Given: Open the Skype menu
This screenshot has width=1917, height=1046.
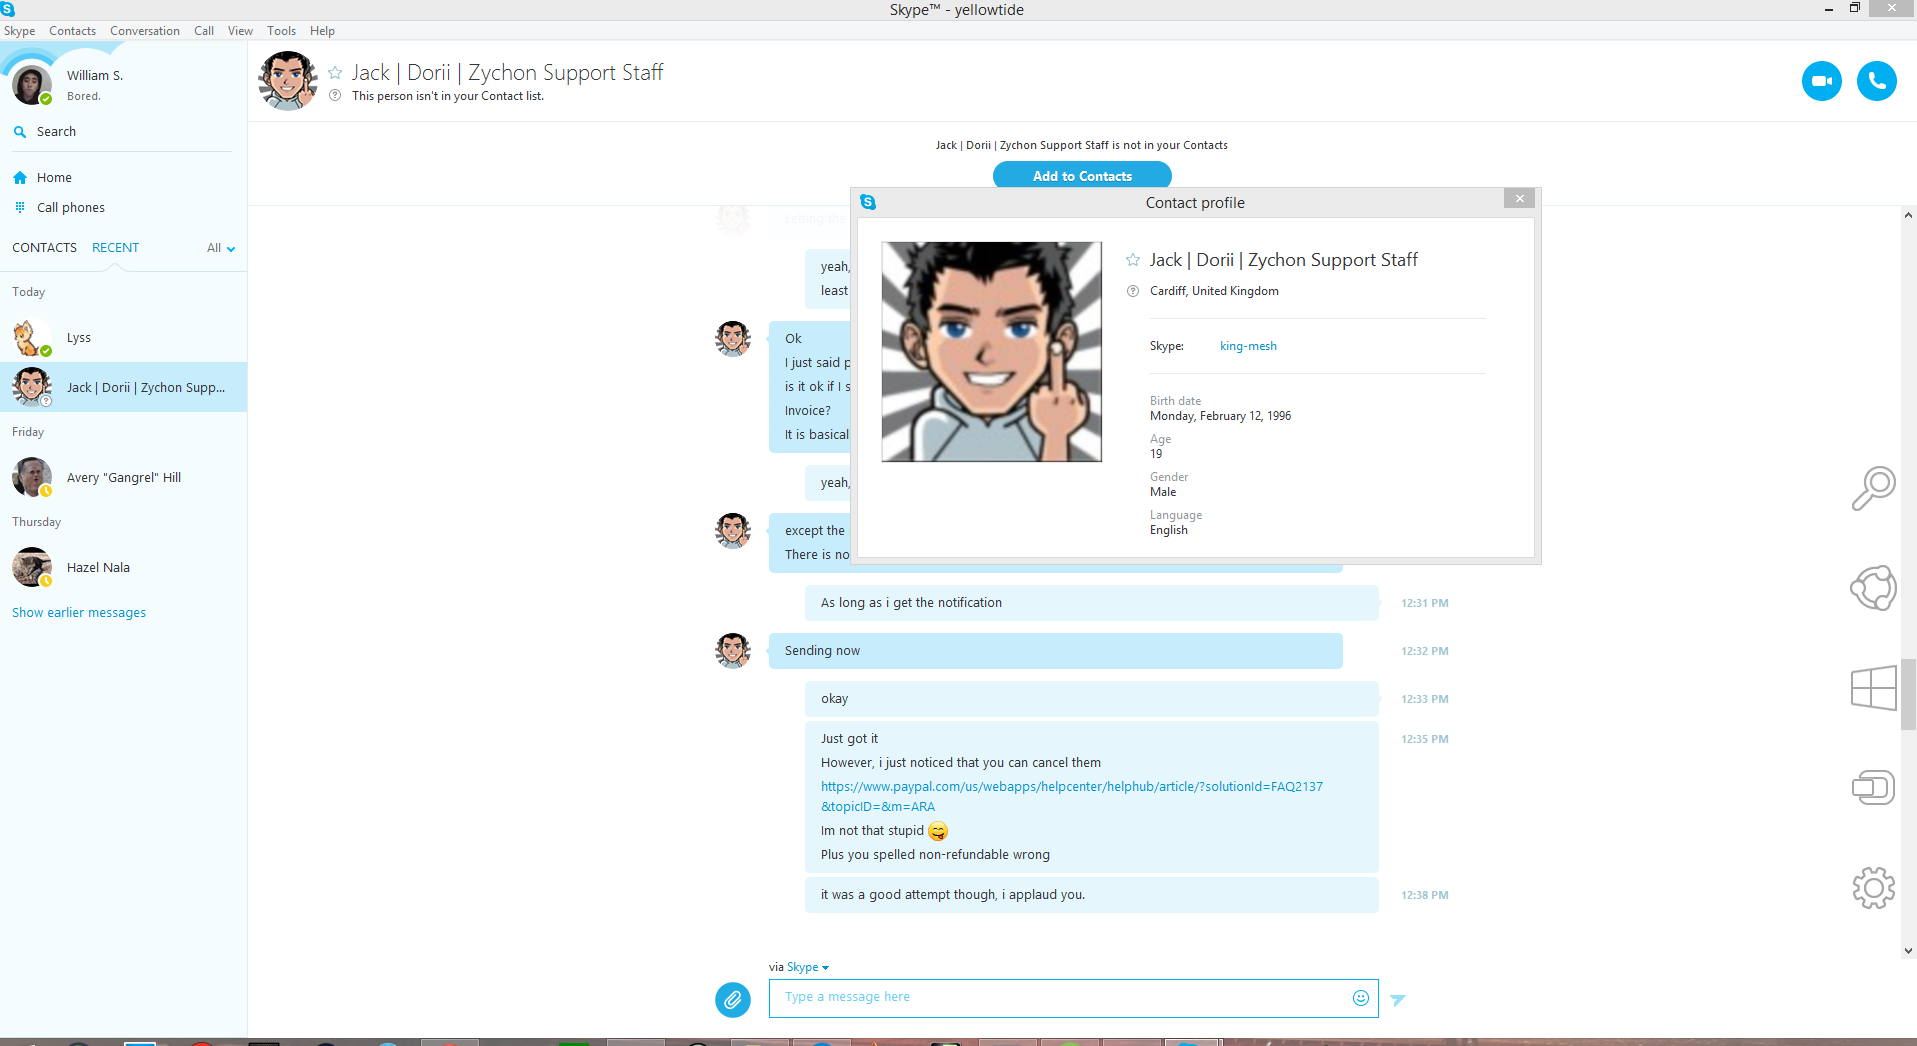Looking at the screenshot, I should tap(19, 31).
